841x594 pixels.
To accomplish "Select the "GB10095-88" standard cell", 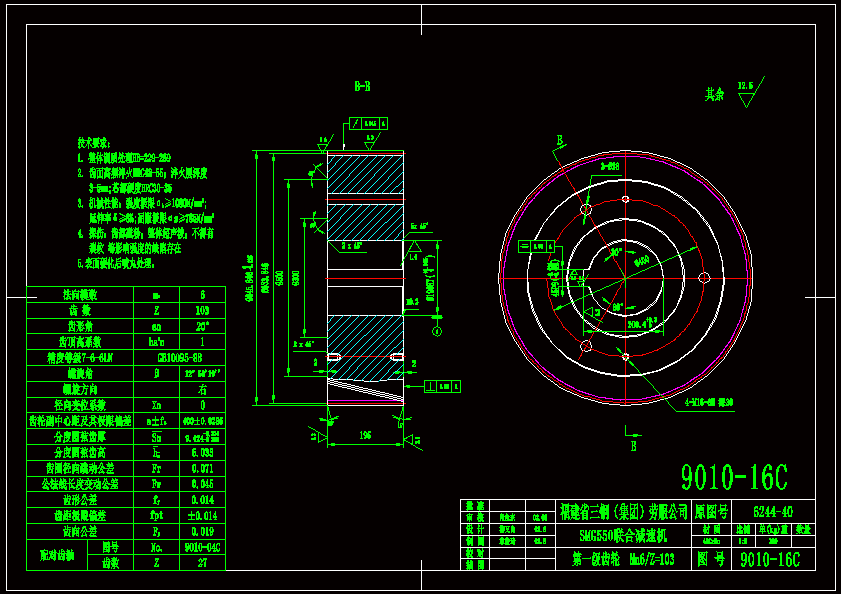I will 180,358.
